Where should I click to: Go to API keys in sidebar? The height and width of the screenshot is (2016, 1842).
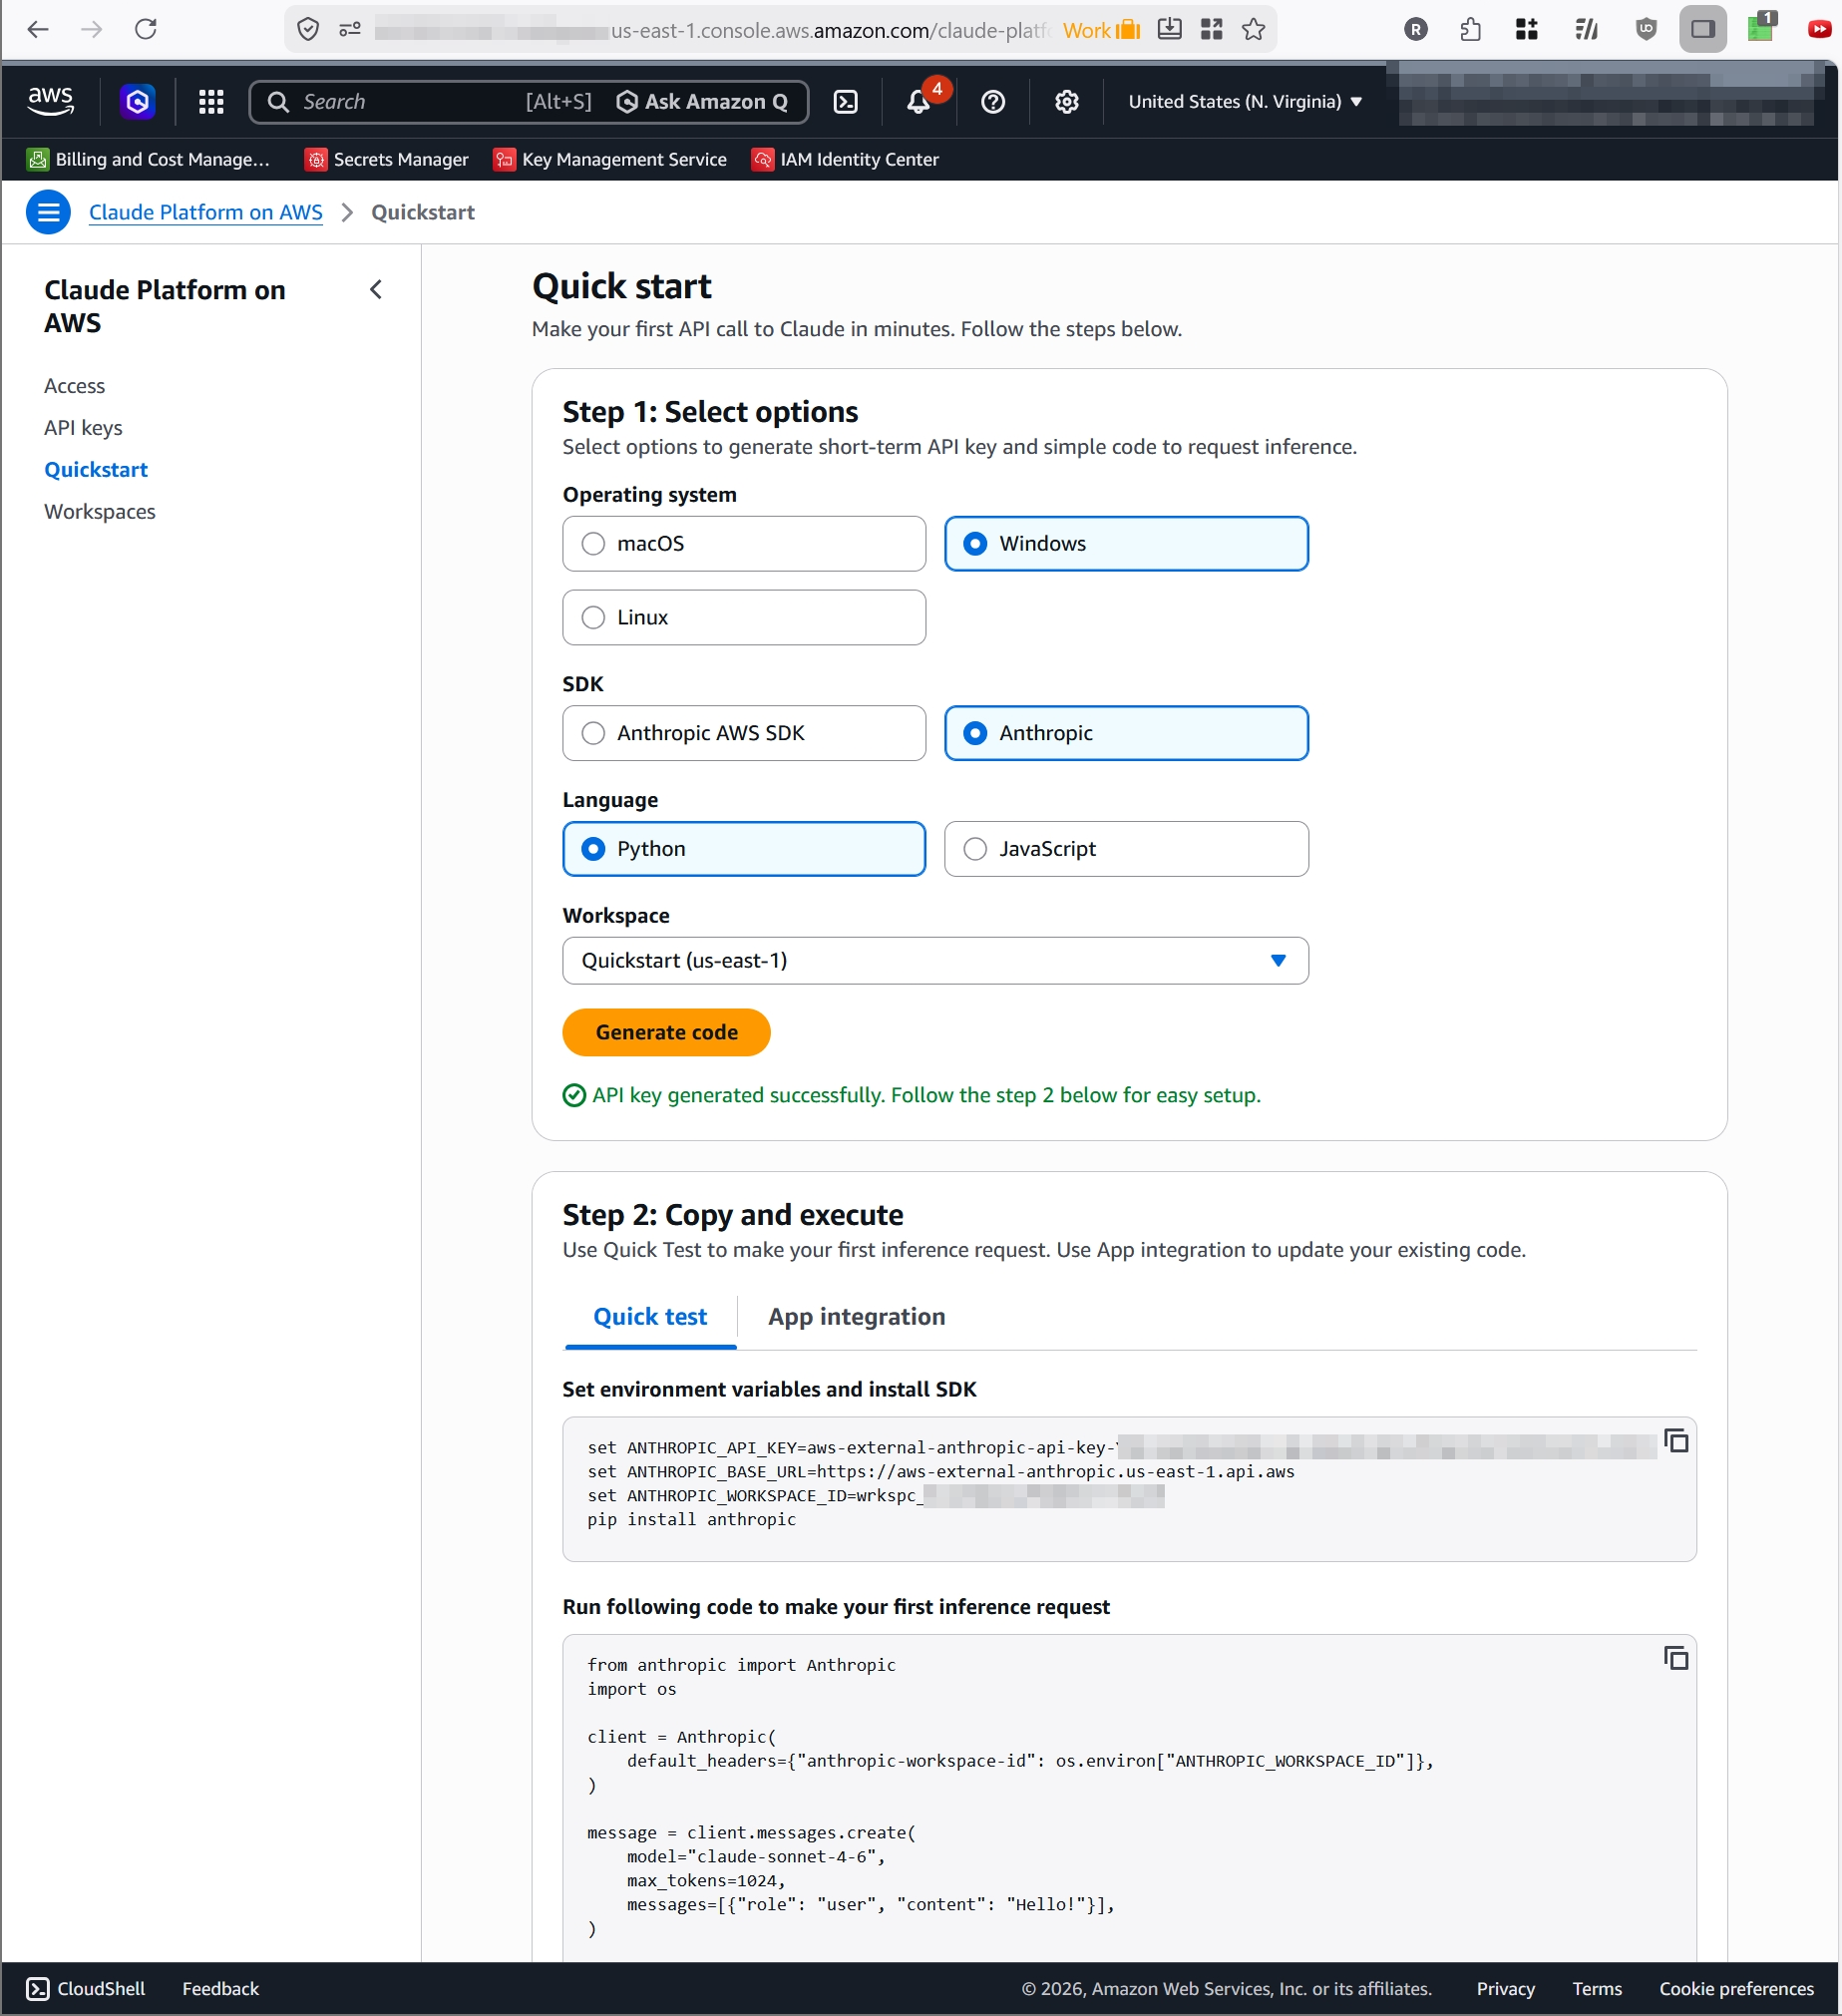[x=84, y=428]
